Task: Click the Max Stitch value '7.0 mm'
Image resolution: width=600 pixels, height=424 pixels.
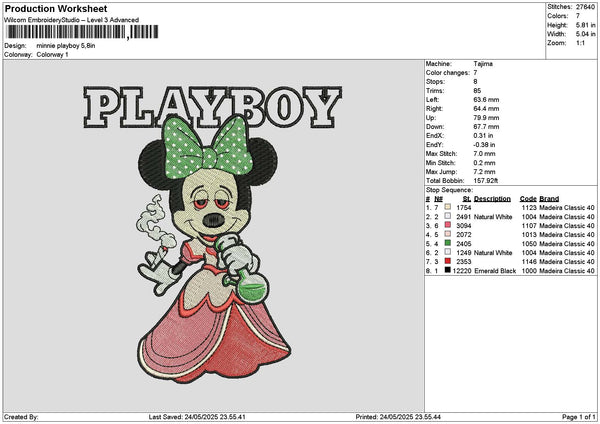Action: [x=484, y=153]
